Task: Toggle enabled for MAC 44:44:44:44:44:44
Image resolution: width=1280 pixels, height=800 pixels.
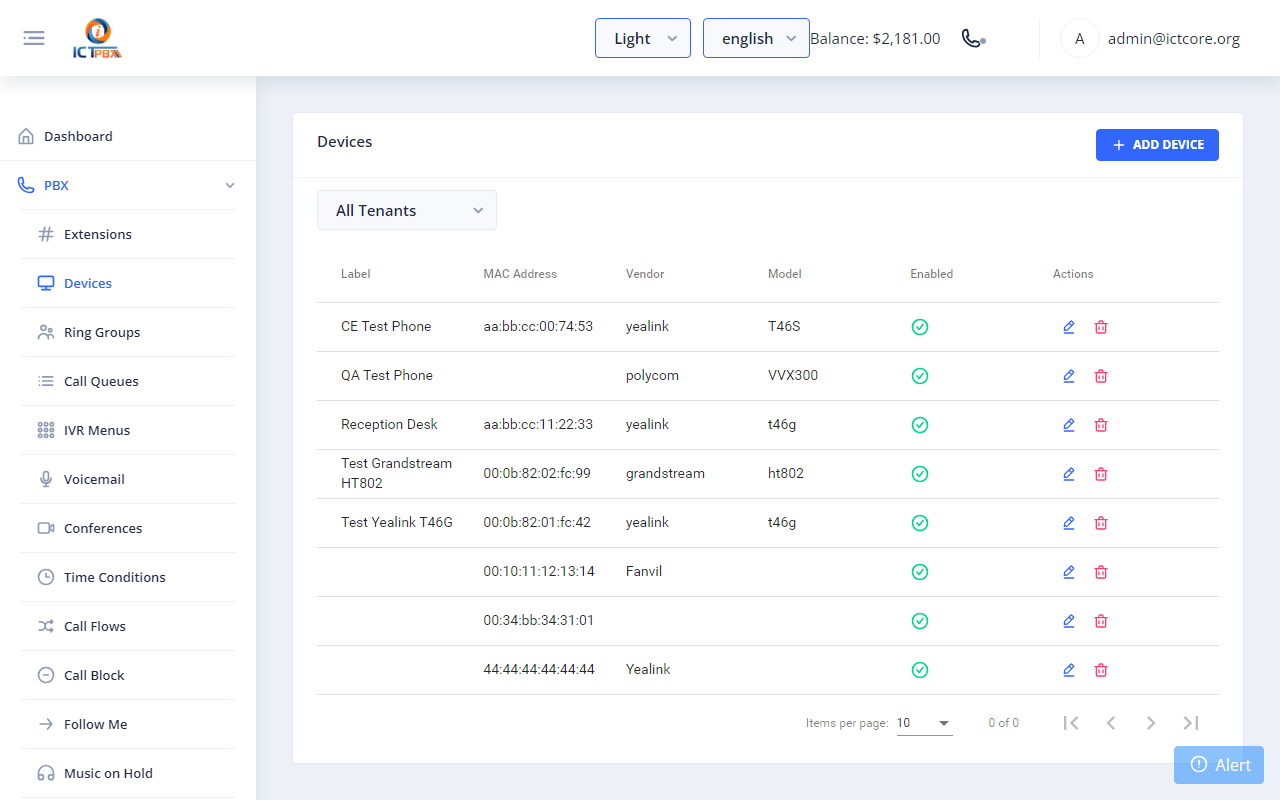Action: coord(920,670)
